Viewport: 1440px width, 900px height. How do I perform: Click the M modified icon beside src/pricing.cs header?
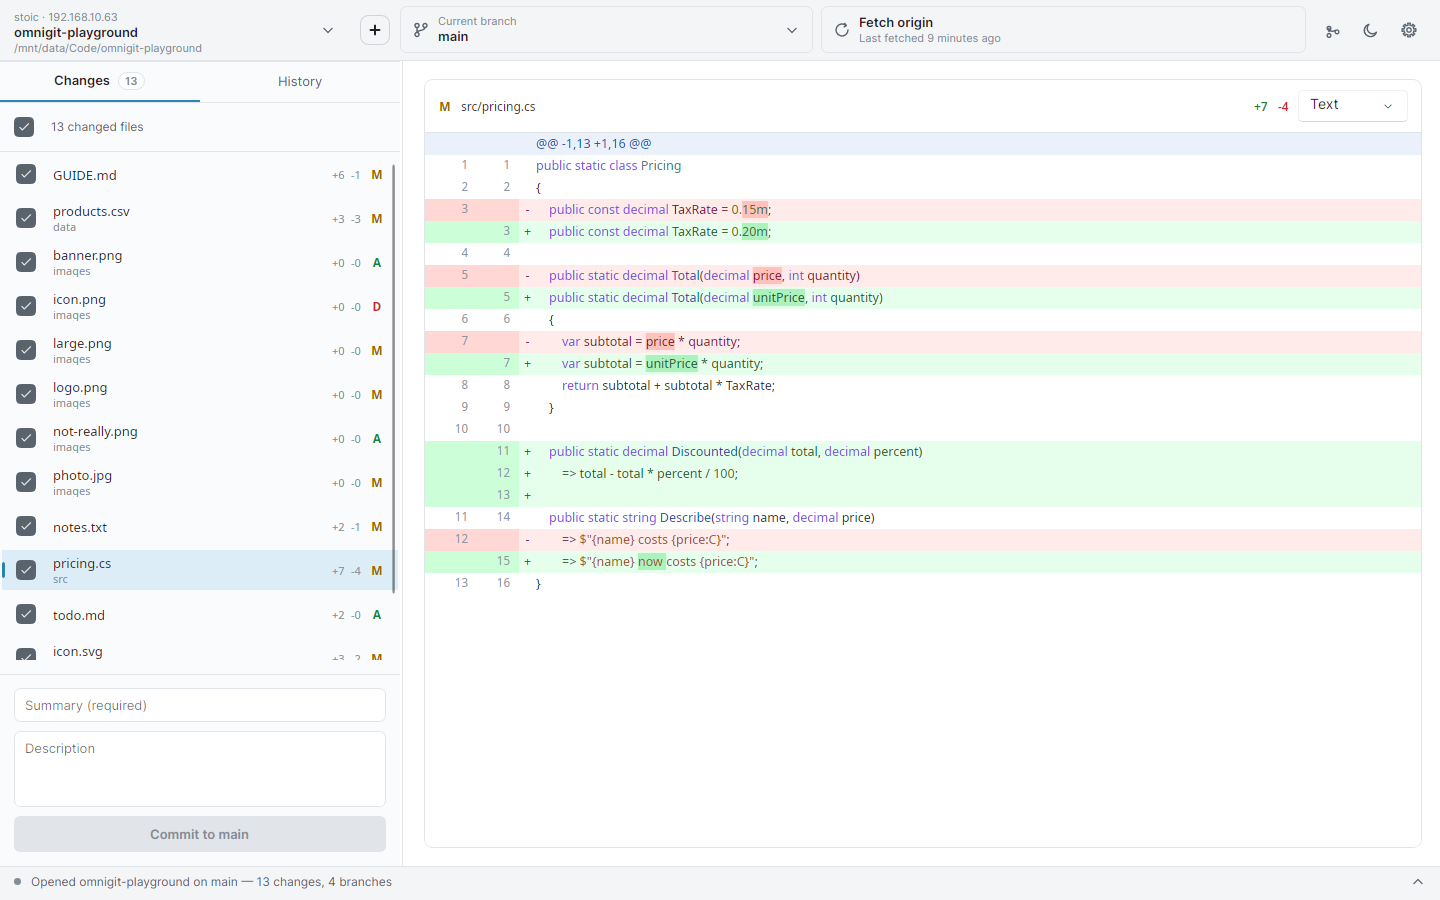[445, 107]
